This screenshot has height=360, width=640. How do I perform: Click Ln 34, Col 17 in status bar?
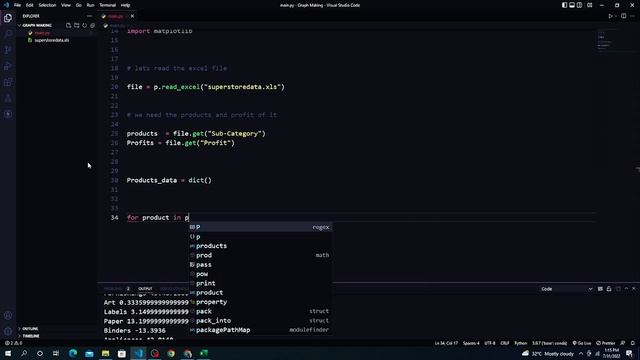(446, 343)
